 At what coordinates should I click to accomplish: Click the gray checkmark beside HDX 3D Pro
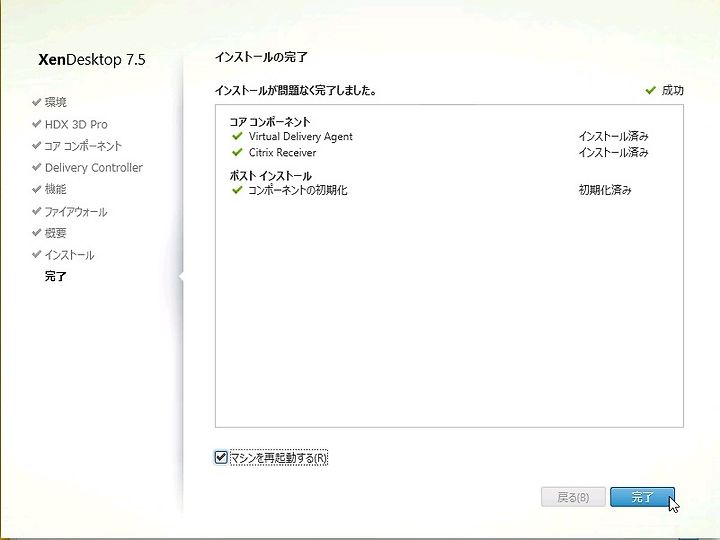point(37,124)
